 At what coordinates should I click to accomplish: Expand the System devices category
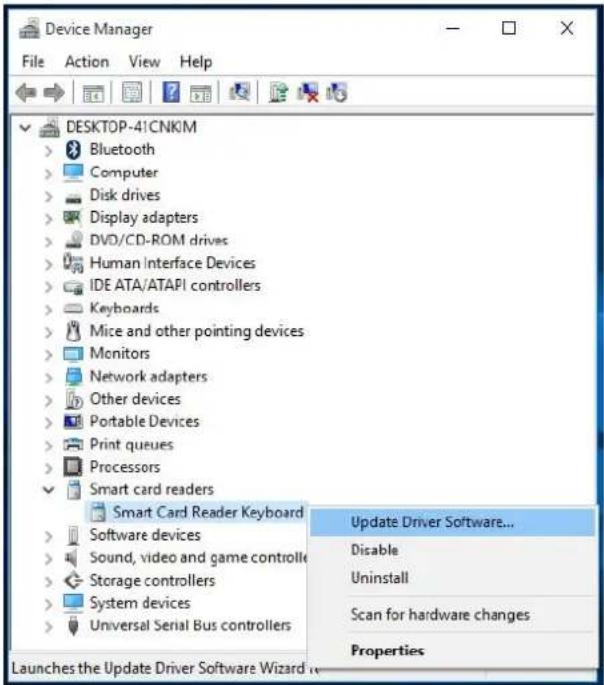pos(48,604)
